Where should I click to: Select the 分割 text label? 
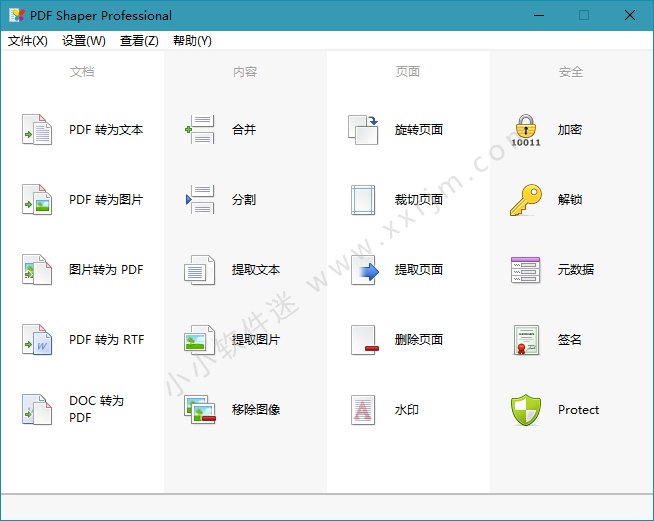pyautogui.click(x=244, y=200)
